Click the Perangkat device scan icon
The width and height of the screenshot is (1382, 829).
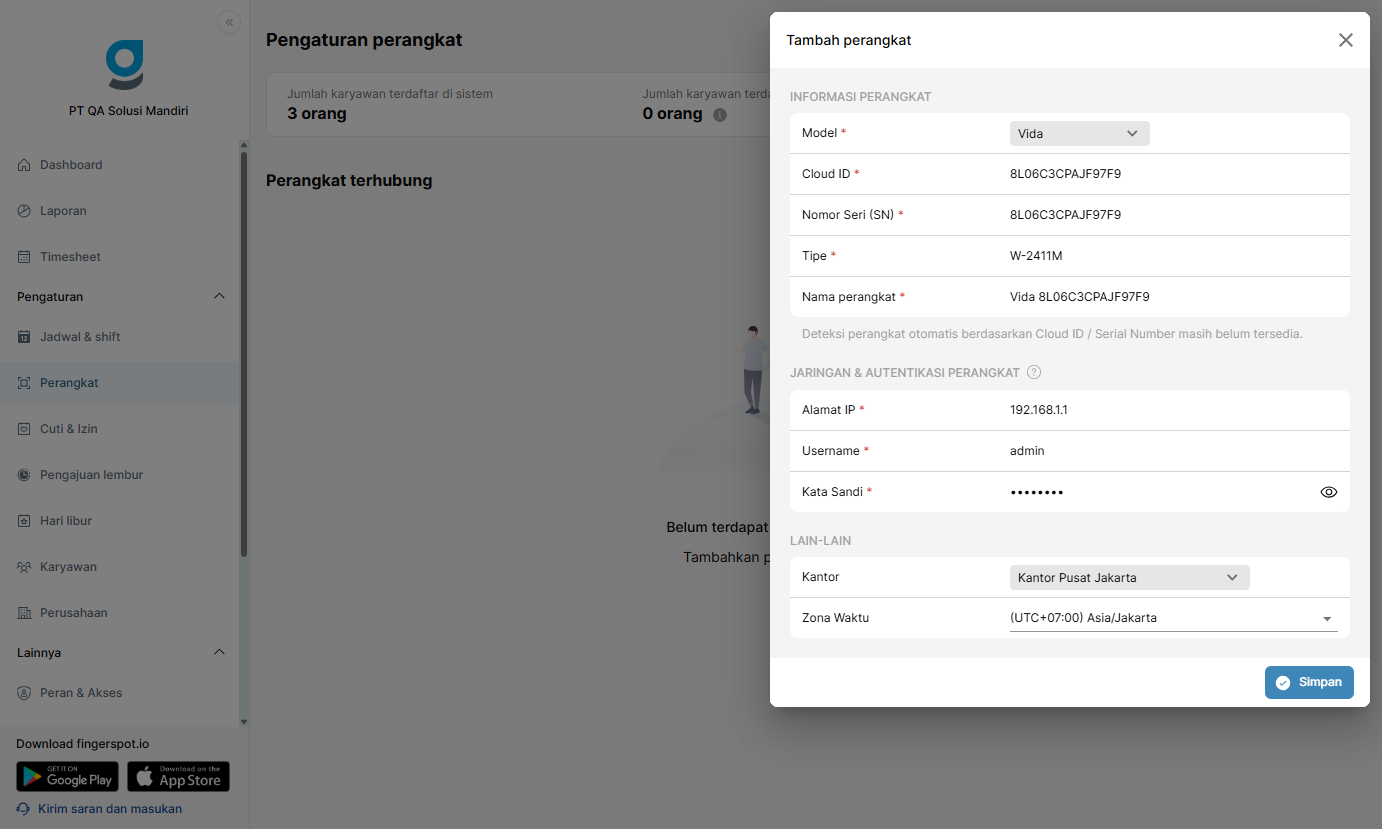click(24, 383)
